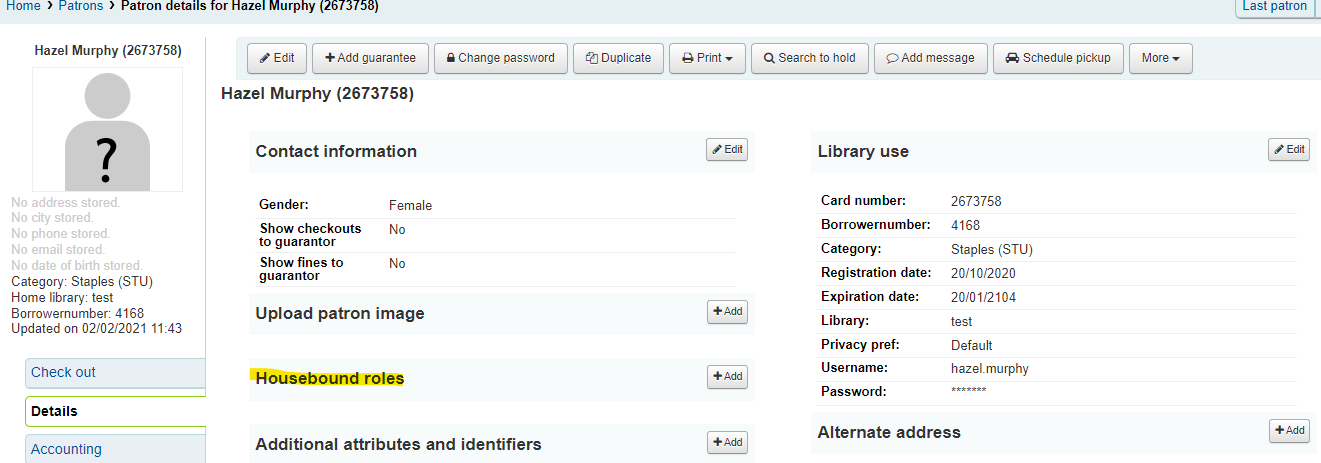The image size is (1321, 463).
Task: Go to Home breadcrumb link
Action: point(23,6)
